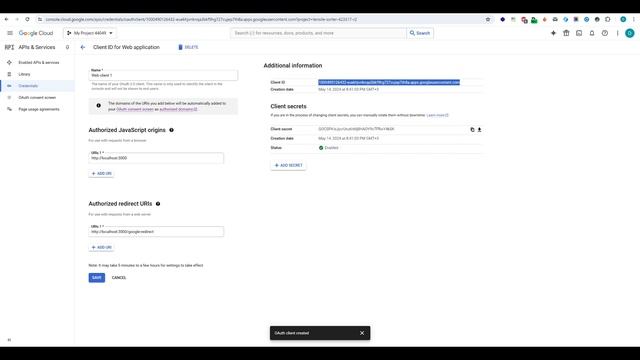Select Credentials in the sidebar
The height and width of the screenshot is (360, 640).
(x=28, y=86)
